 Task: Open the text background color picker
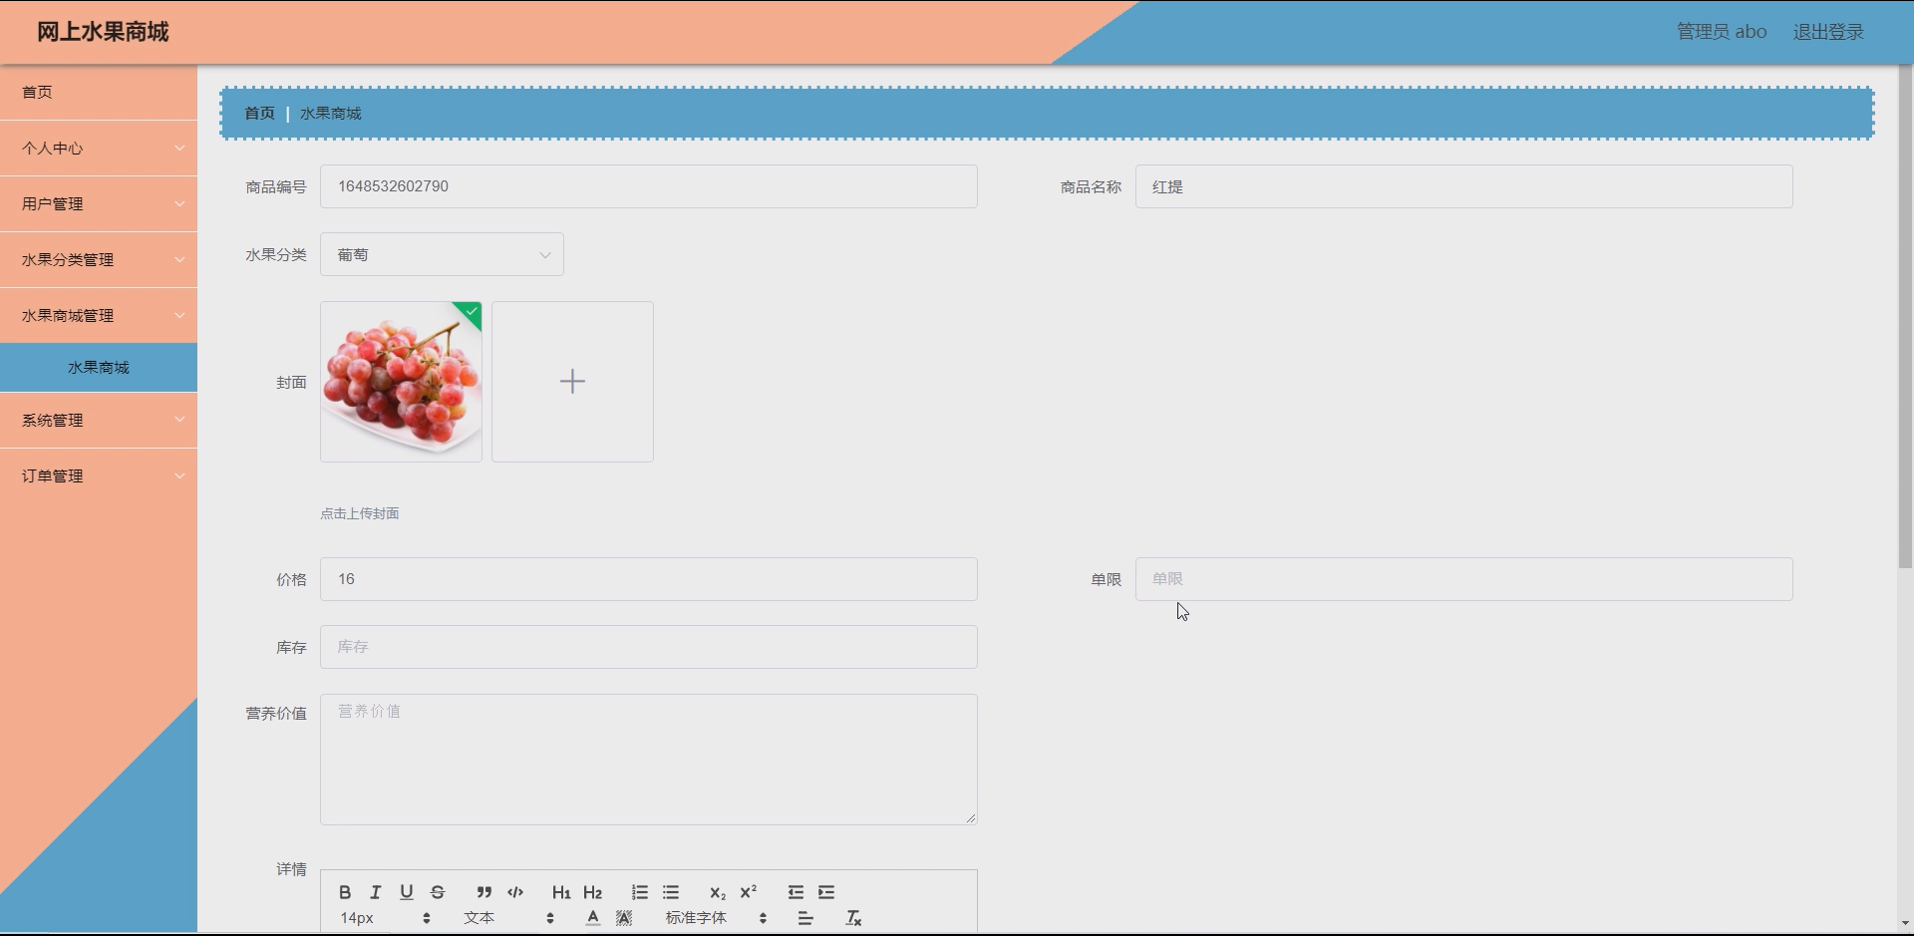624,918
